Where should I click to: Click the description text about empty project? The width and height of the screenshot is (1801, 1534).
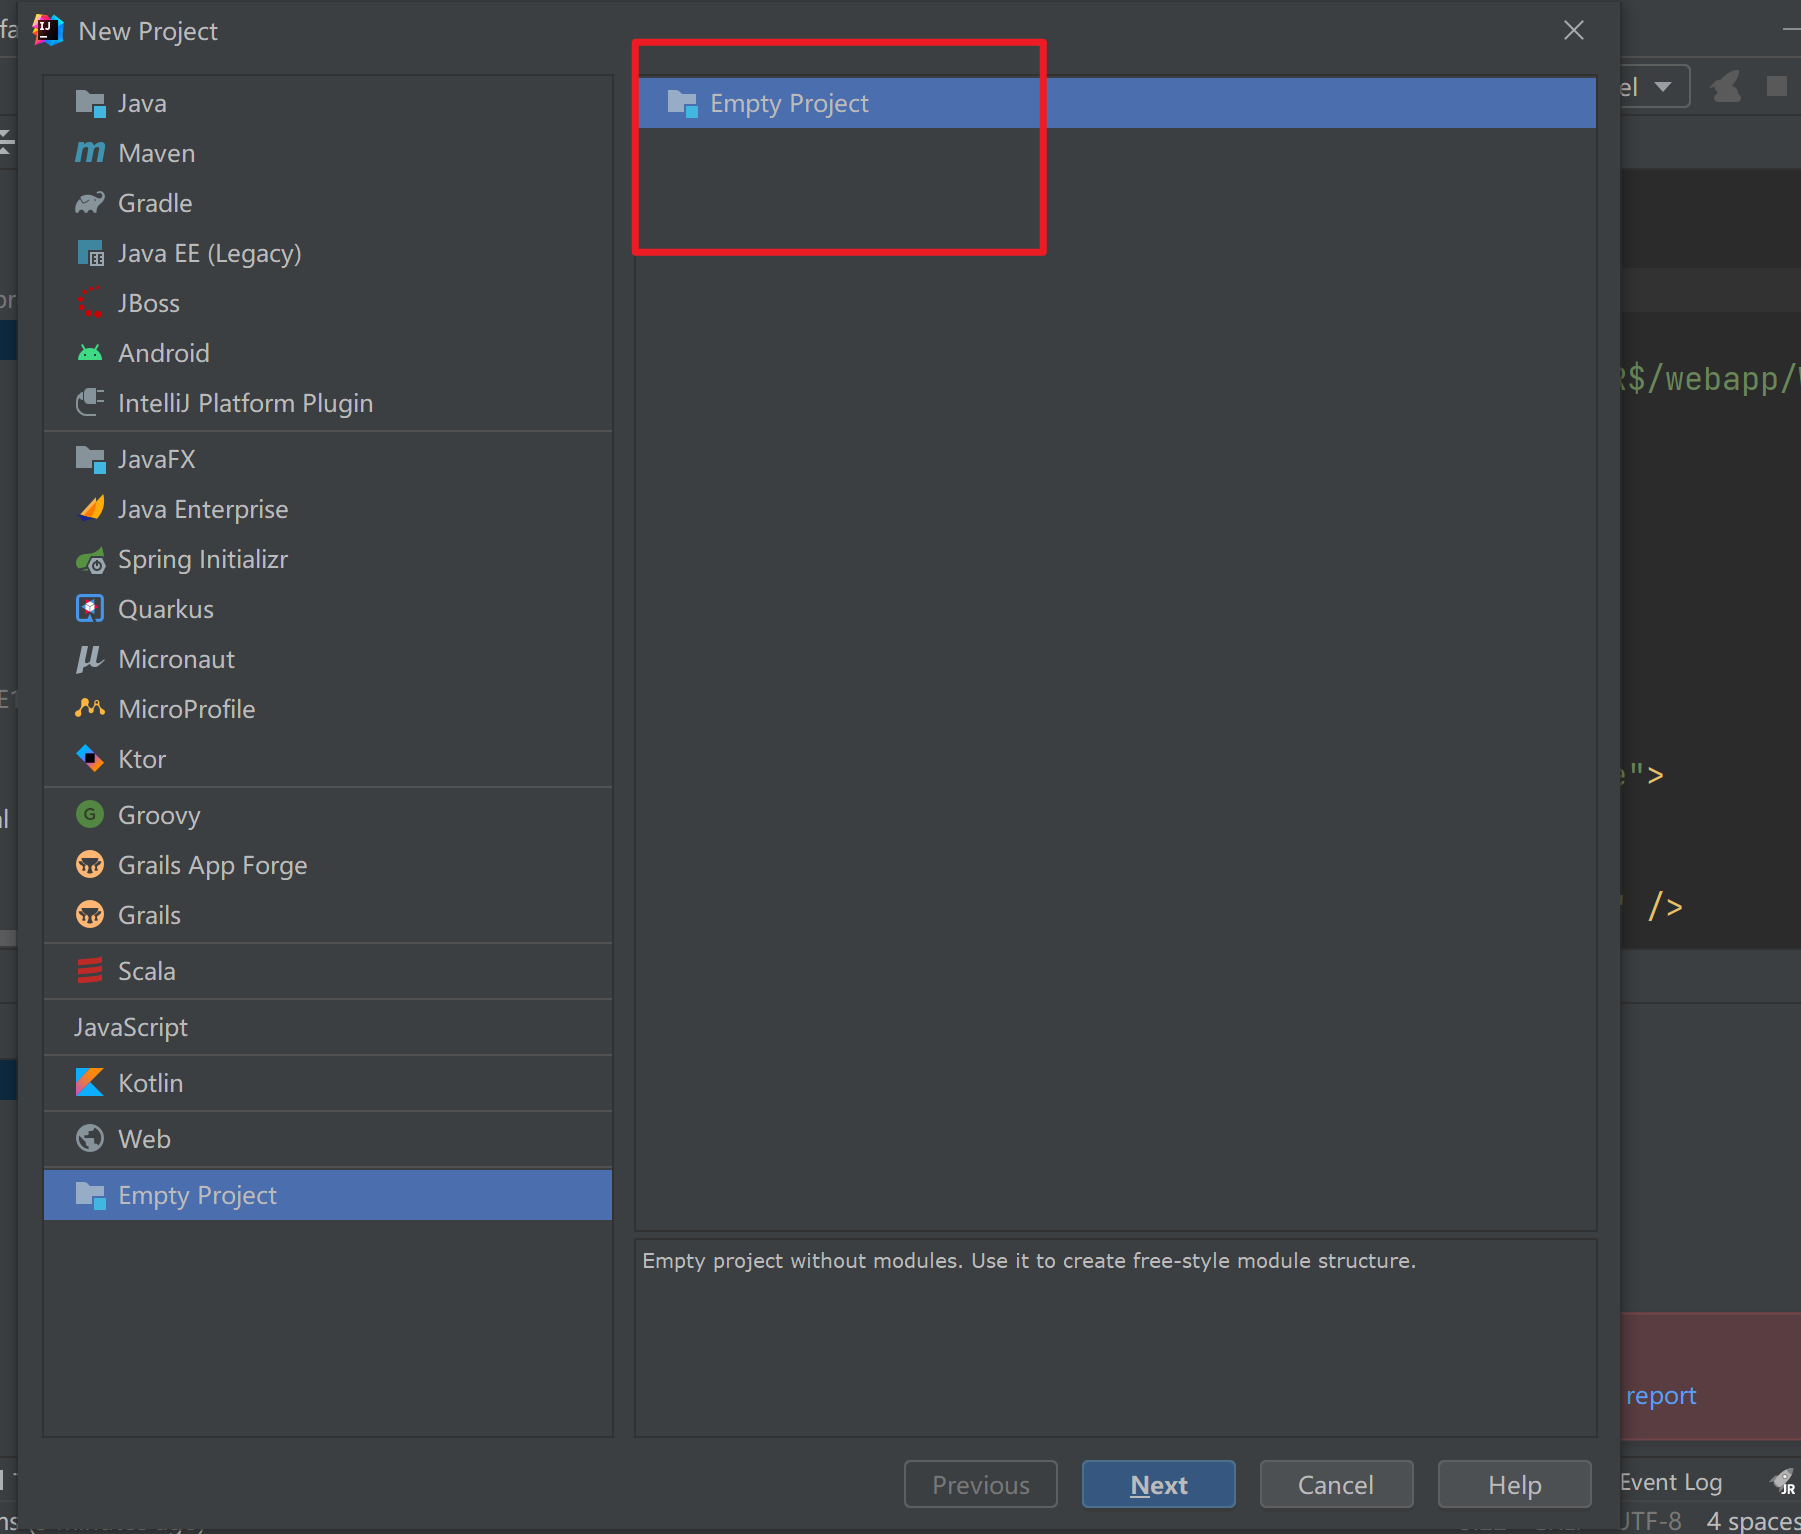[x=1029, y=1260]
